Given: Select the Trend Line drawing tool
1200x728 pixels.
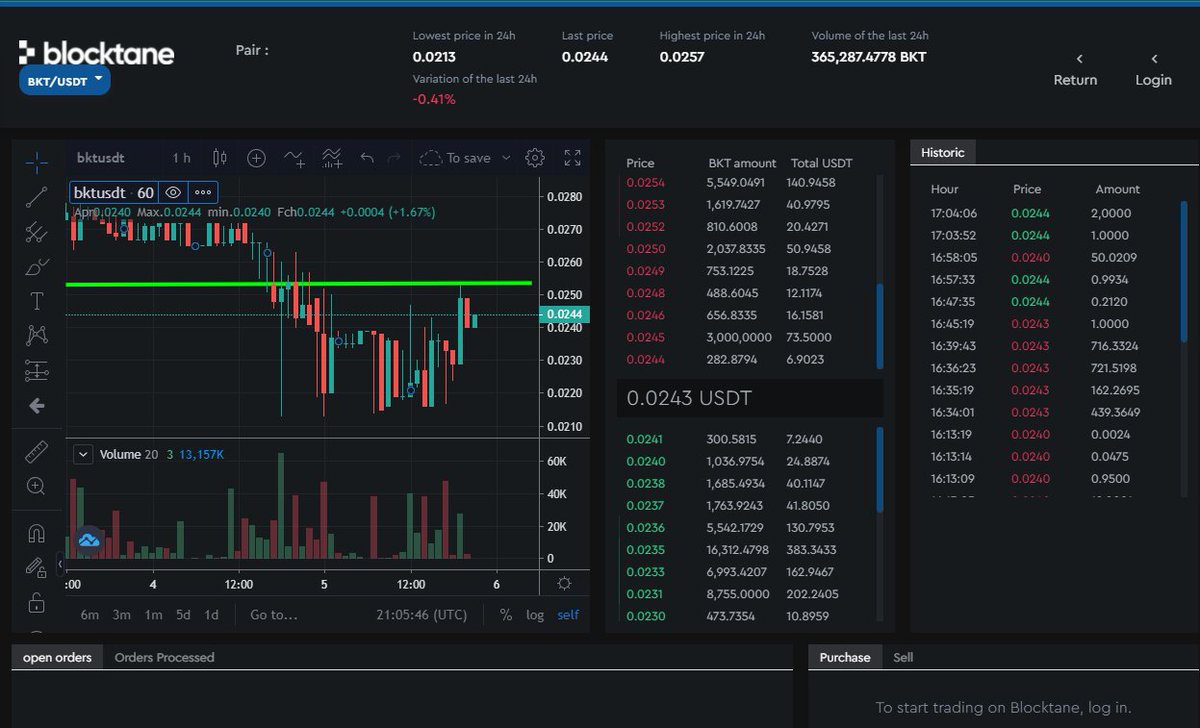Looking at the screenshot, I should pos(37,196).
